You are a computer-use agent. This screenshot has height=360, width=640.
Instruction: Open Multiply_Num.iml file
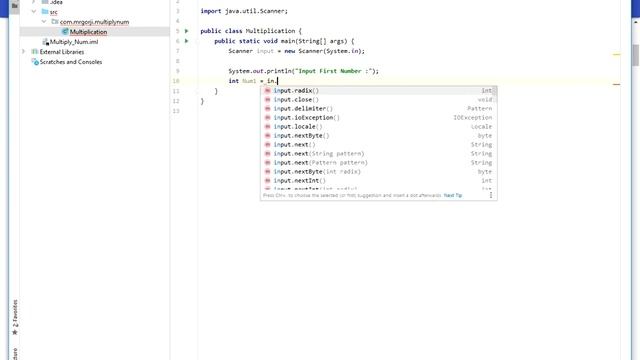[x=73, y=42]
